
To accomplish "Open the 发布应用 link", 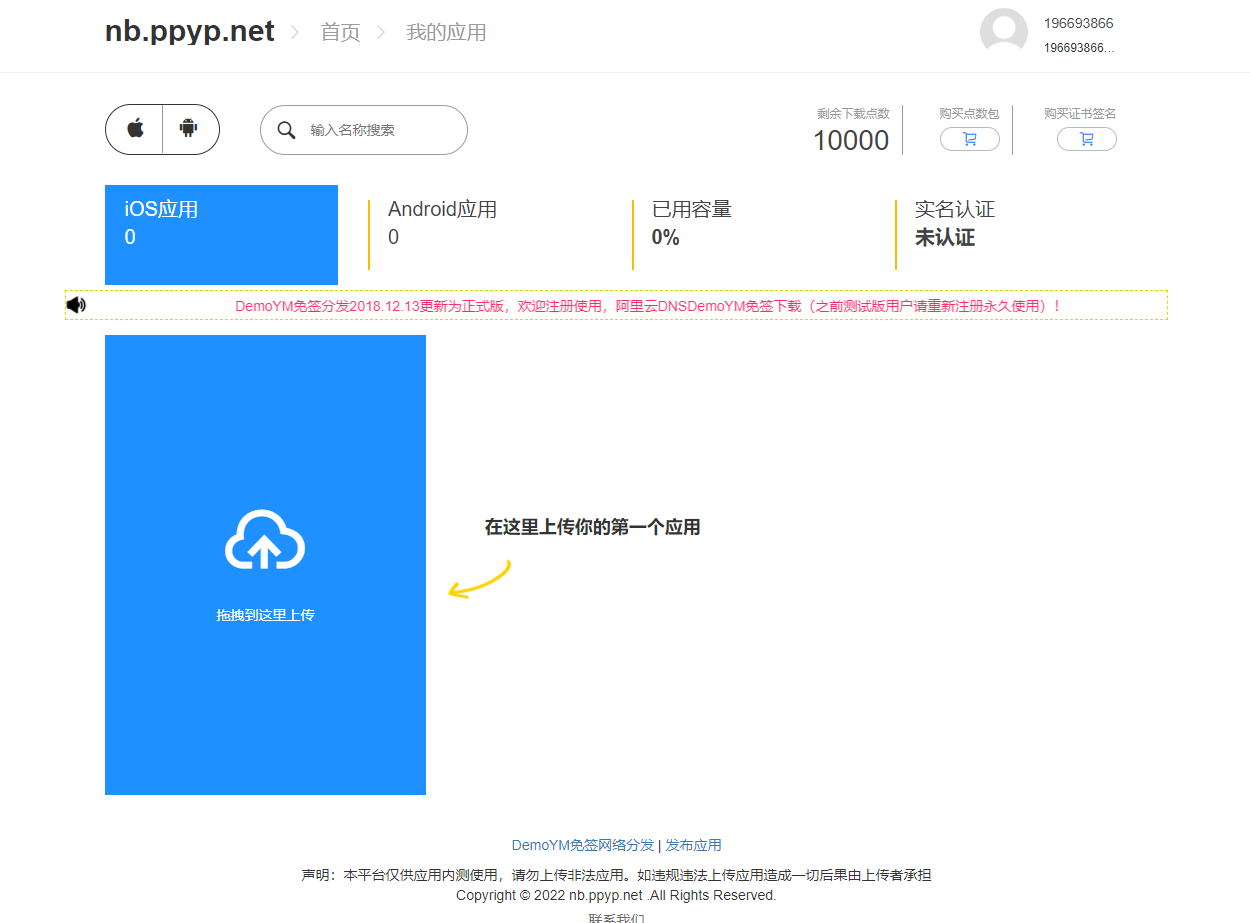I will click(694, 845).
